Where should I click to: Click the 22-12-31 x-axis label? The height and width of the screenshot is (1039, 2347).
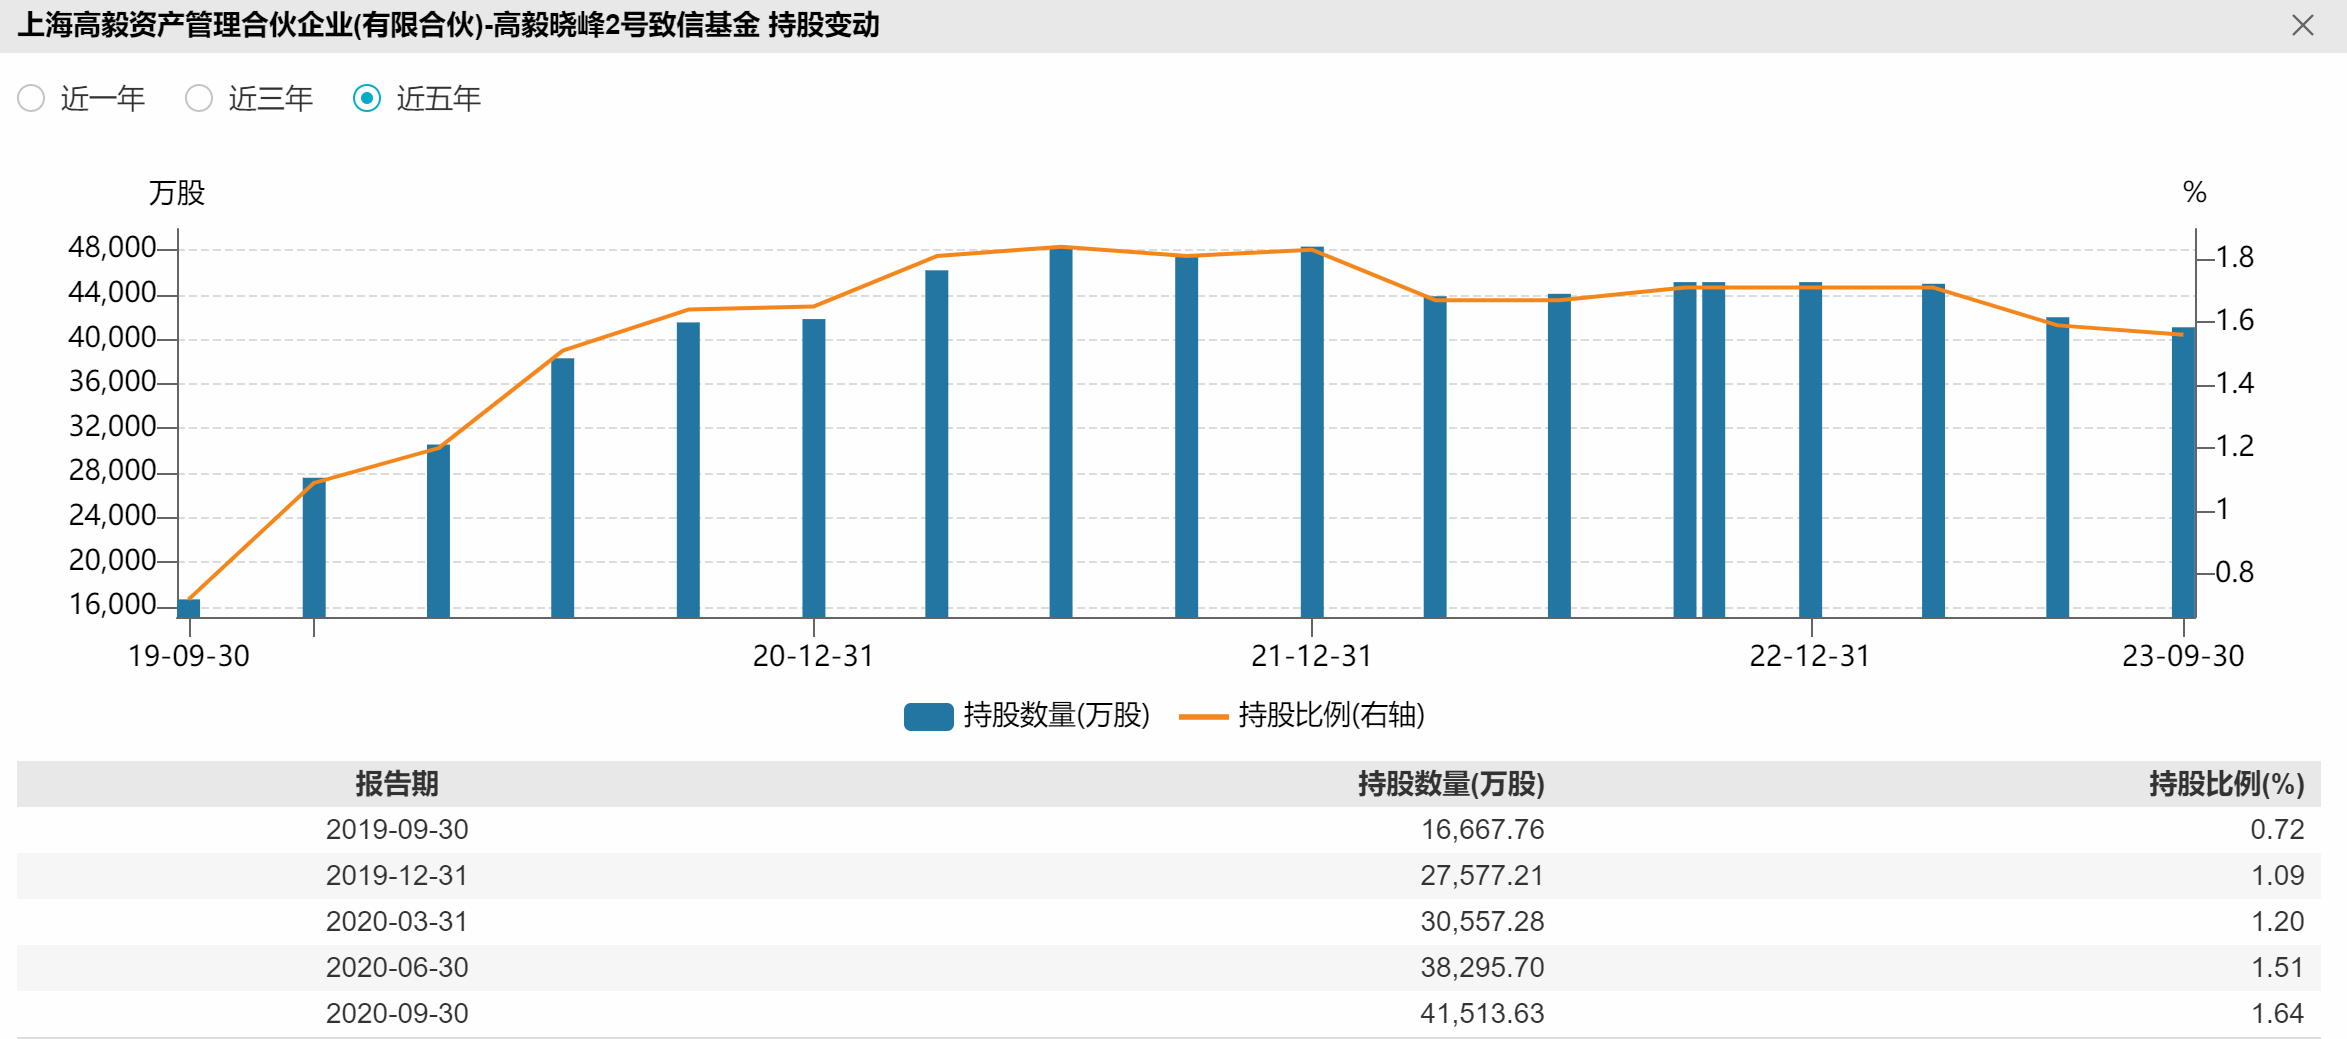[1810, 656]
